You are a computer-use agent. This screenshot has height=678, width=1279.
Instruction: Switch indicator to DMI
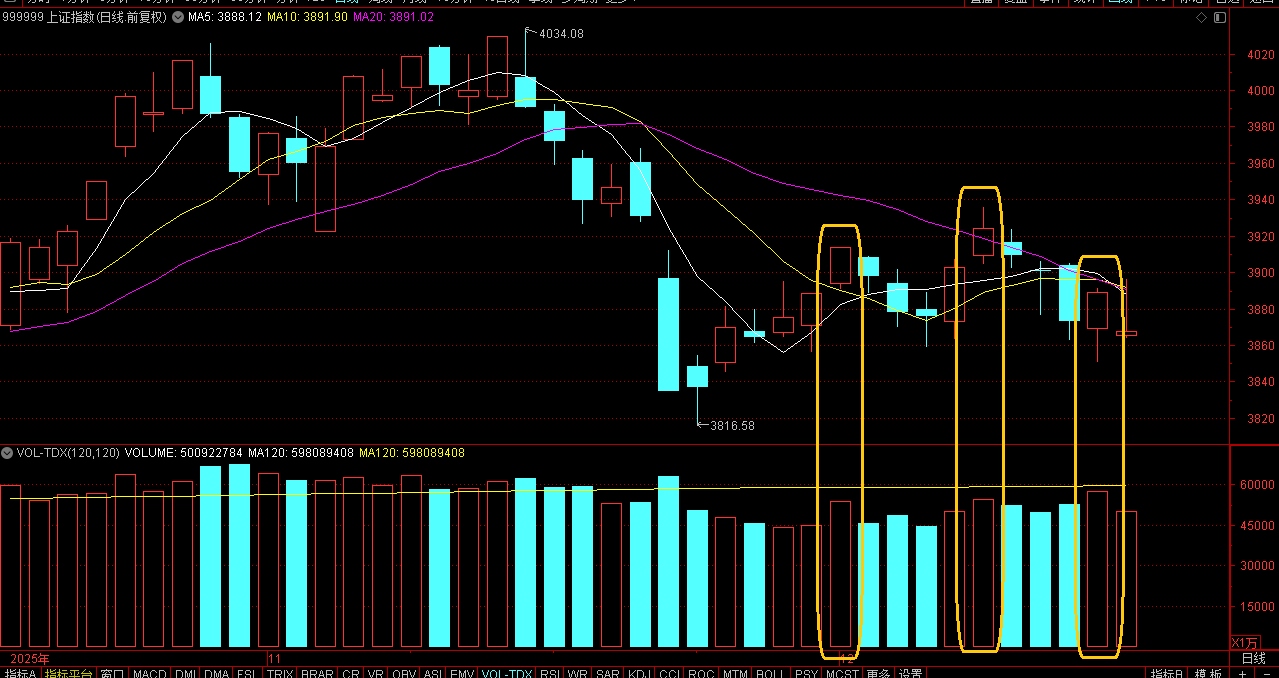pos(186,673)
